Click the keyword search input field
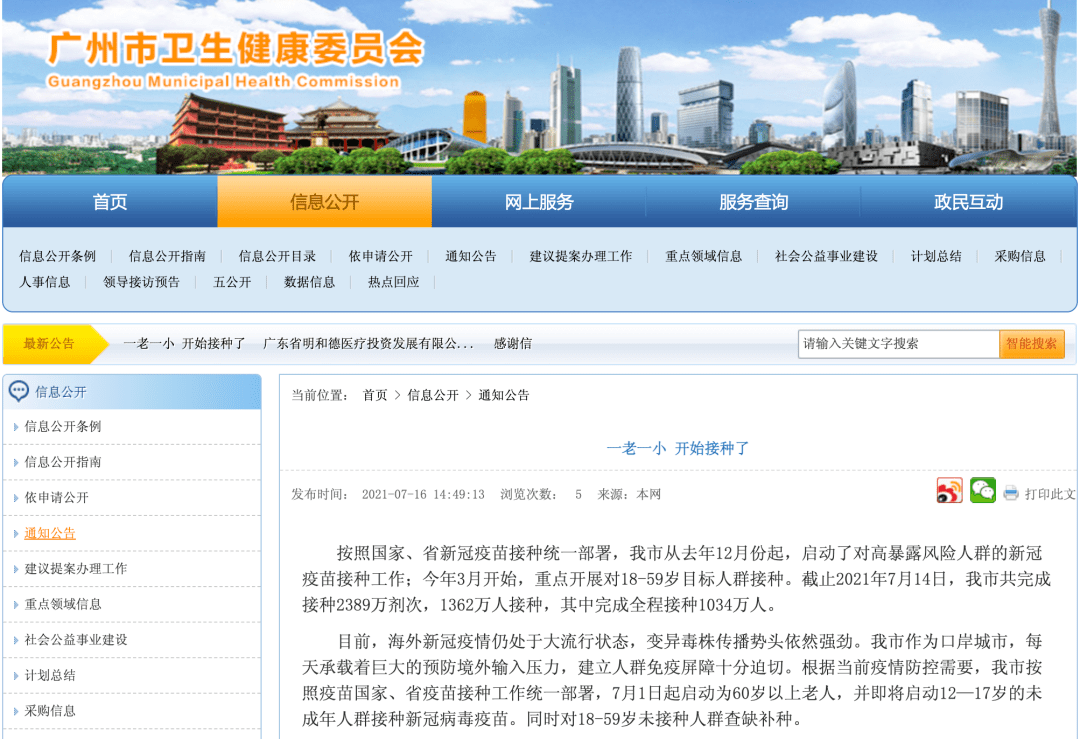 [x=898, y=344]
